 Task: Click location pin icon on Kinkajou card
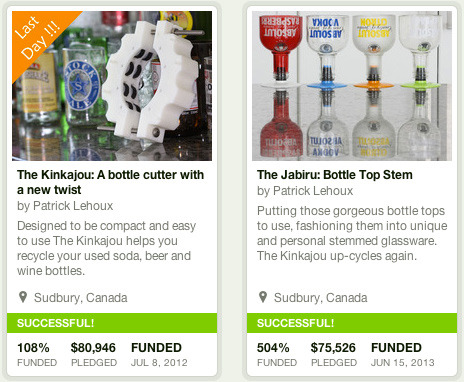pos(23,297)
